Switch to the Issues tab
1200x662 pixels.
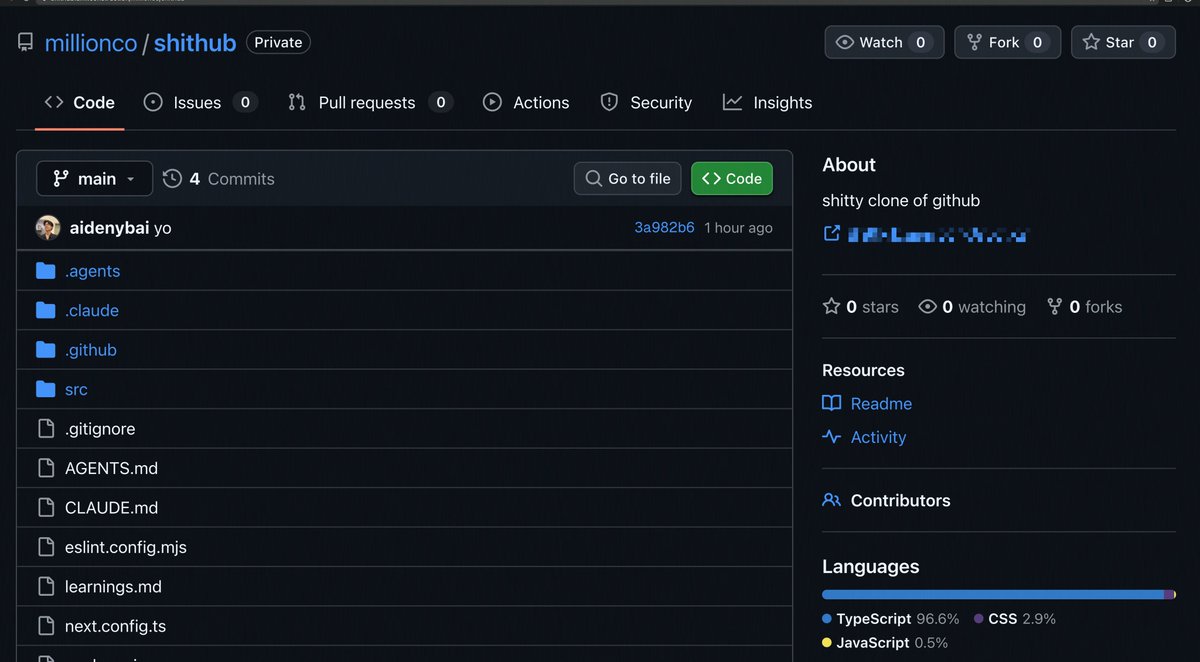tap(200, 102)
